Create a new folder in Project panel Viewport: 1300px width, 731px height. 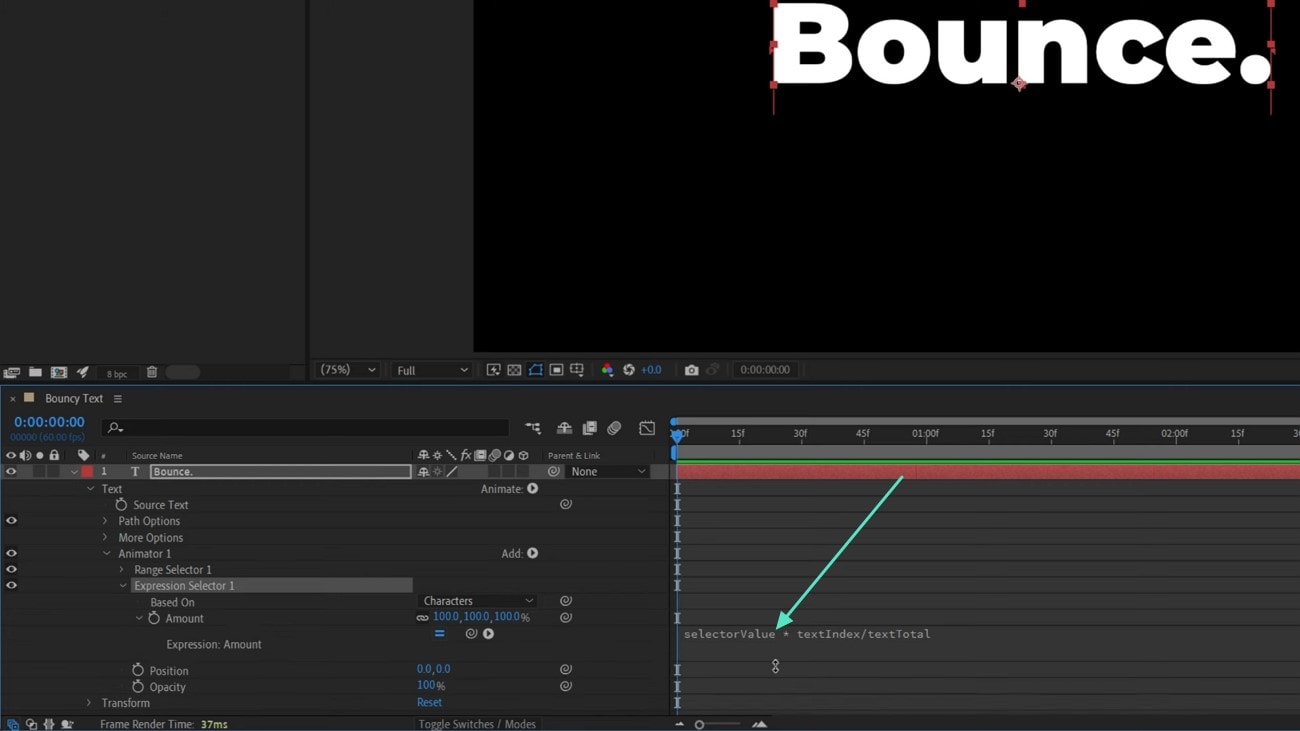click(x=35, y=372)
